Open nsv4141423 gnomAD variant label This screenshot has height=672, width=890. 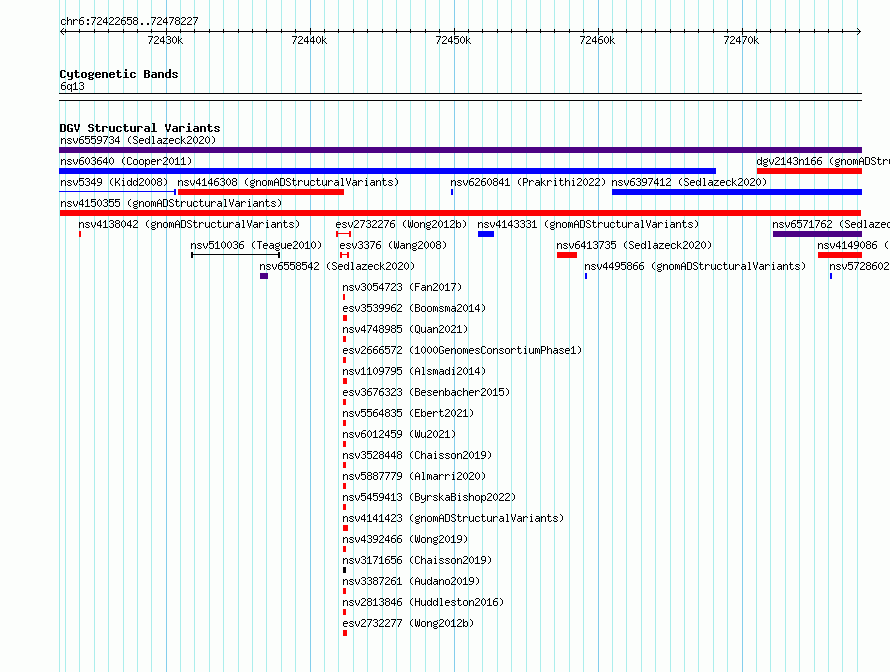click(x=454, y=518)
